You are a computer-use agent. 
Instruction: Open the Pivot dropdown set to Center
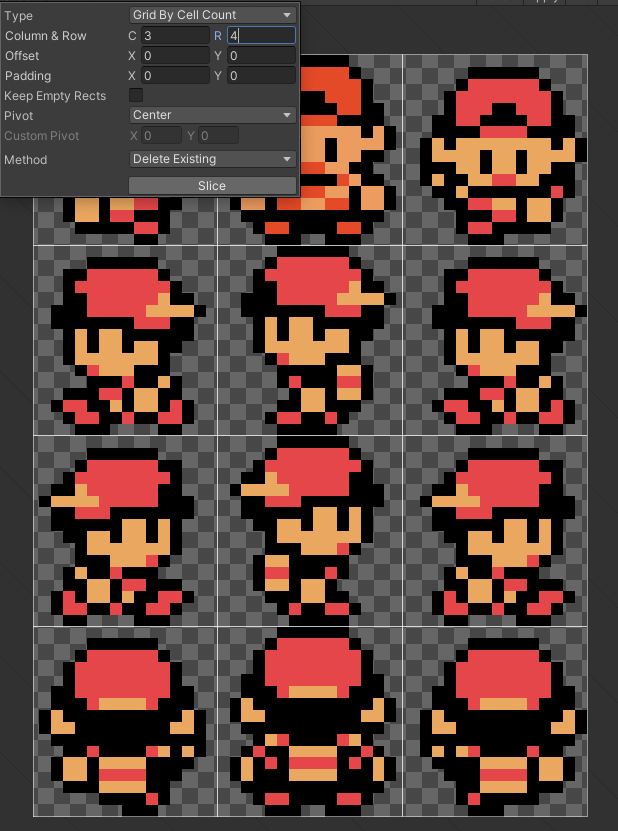pyautogui.click(x=212, y=115)
